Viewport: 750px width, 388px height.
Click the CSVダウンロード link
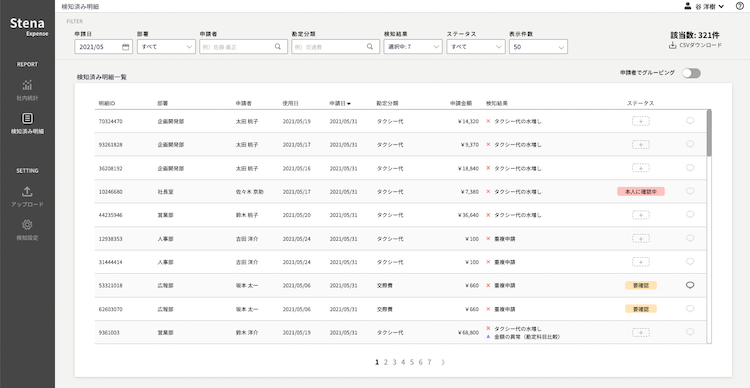point(700,45)
